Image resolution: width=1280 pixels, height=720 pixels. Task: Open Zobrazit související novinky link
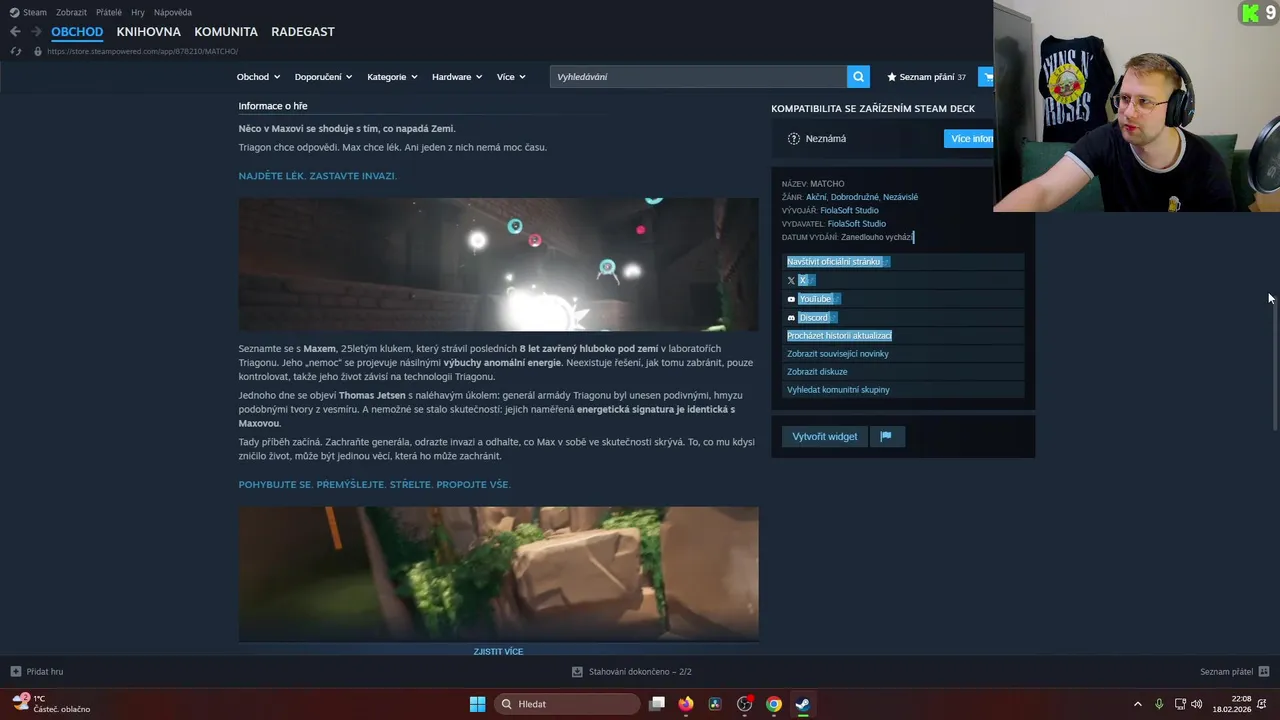(838, 354)
